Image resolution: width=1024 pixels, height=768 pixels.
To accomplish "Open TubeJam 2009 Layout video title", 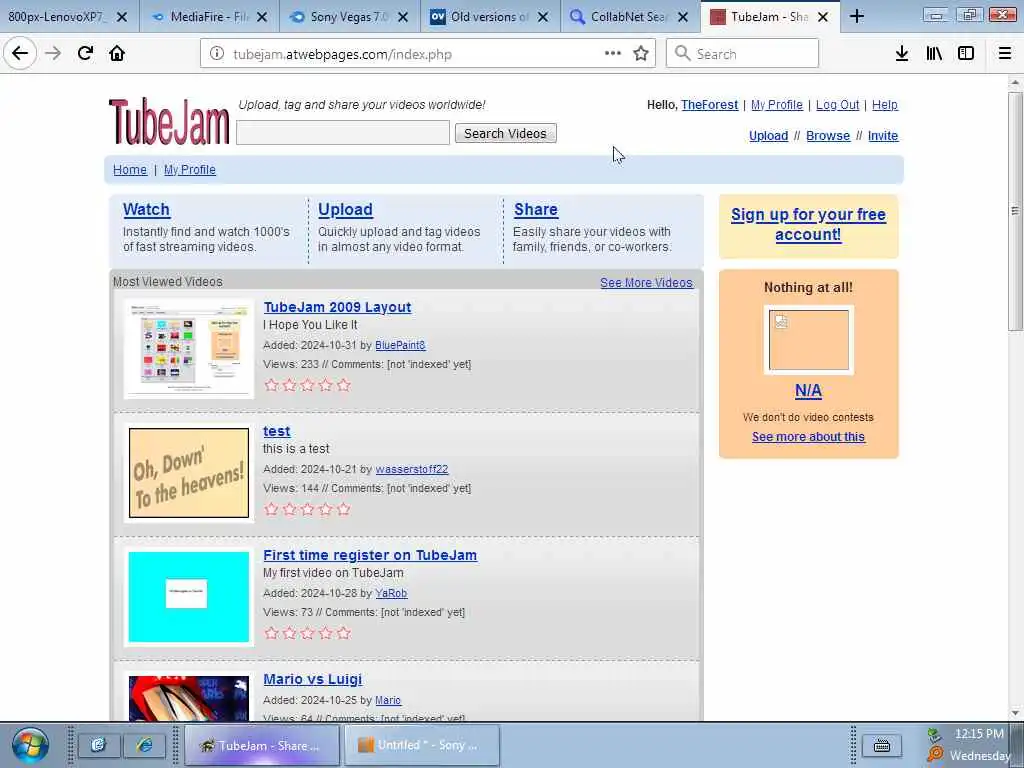I will click(337, 308).
